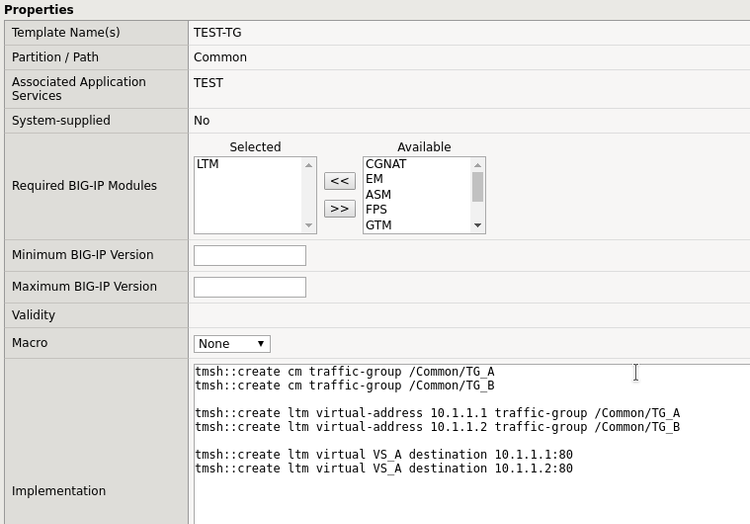Click the >> move-to-available button
Screen dimensions: 750x524
coord(340,209)
